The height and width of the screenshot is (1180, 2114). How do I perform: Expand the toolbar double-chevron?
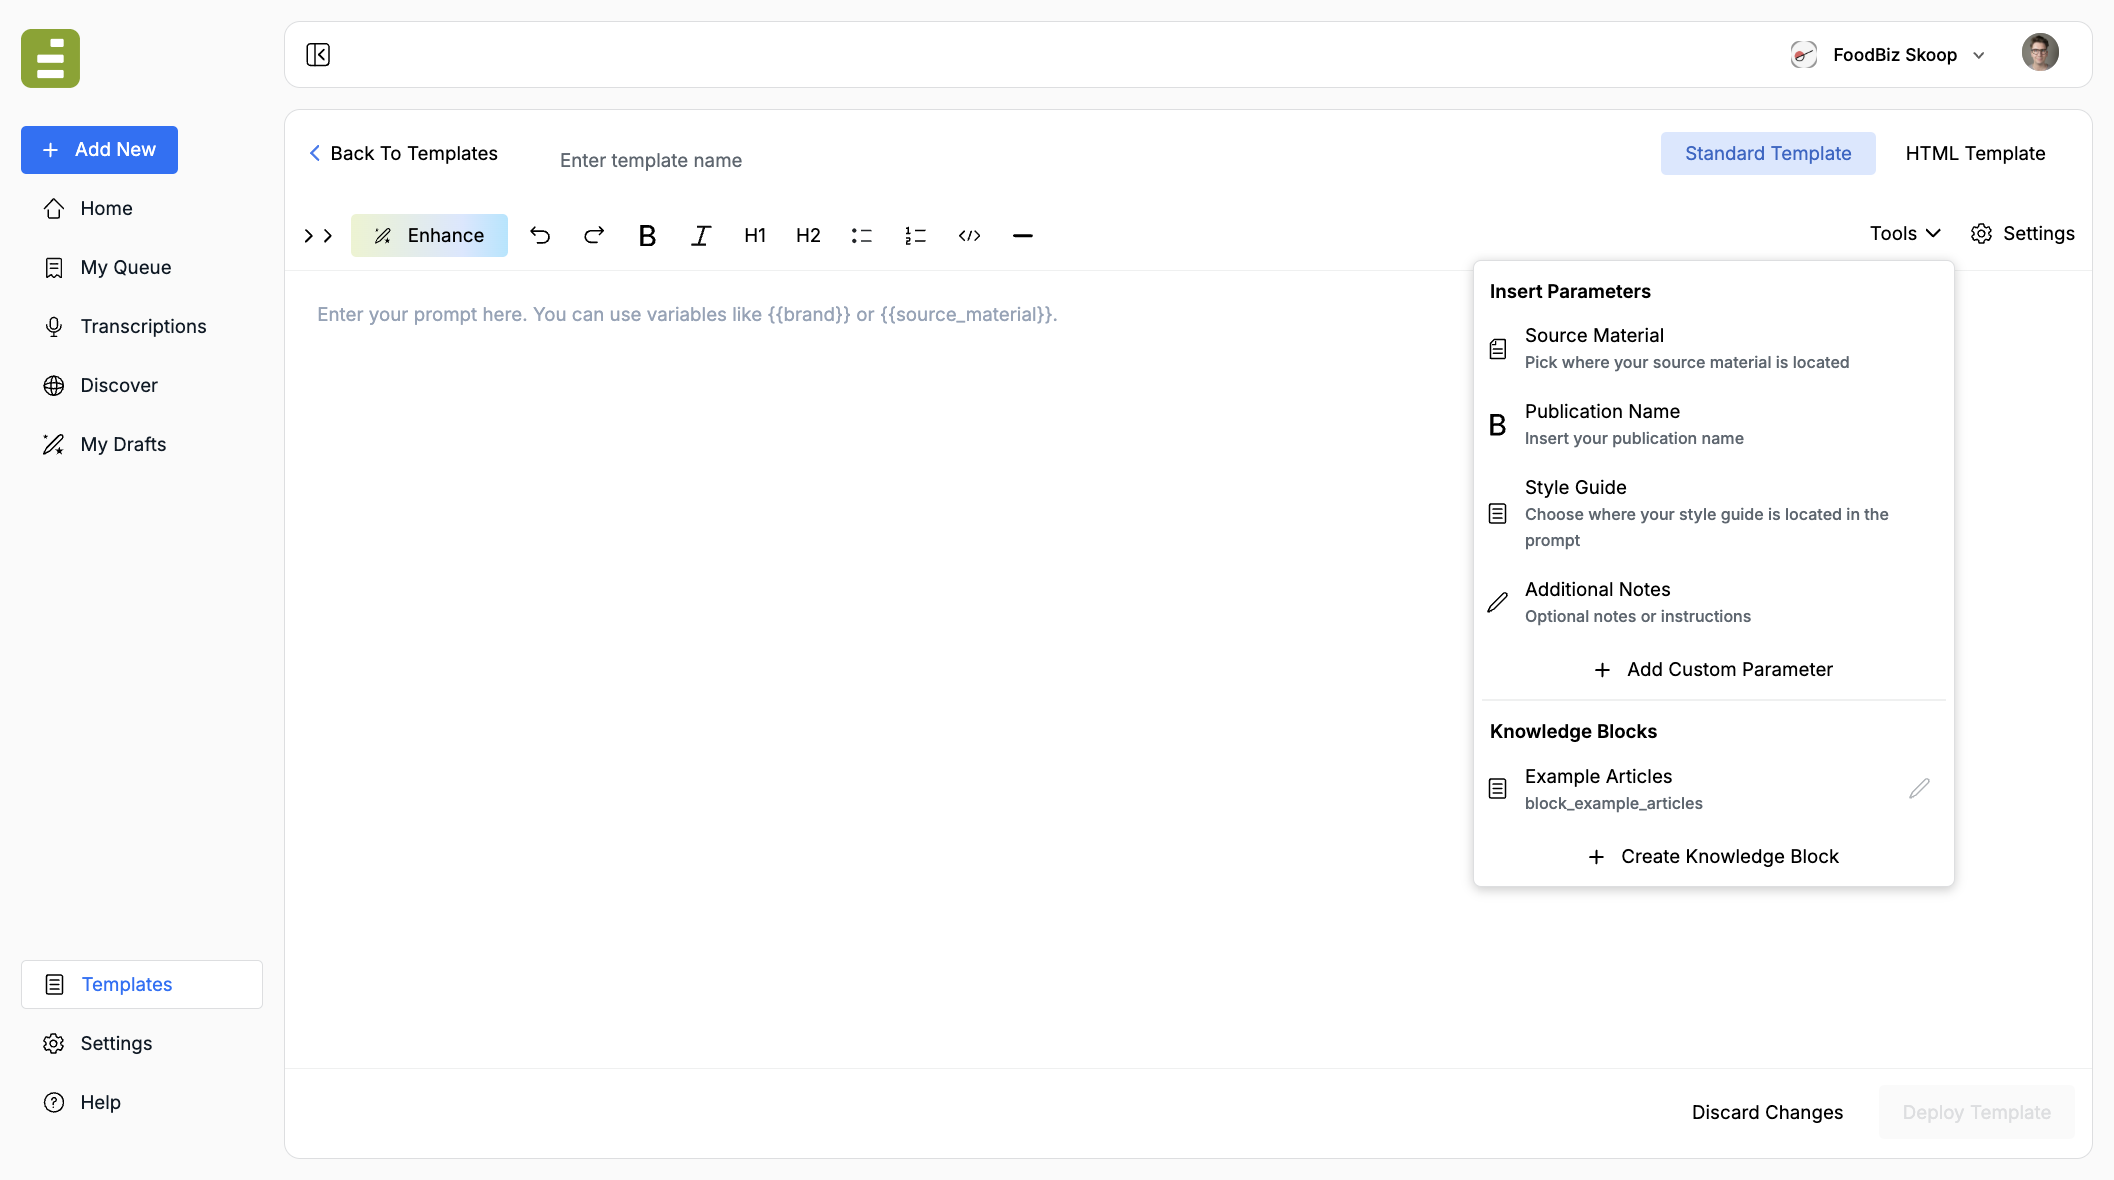tap(318, 236)
